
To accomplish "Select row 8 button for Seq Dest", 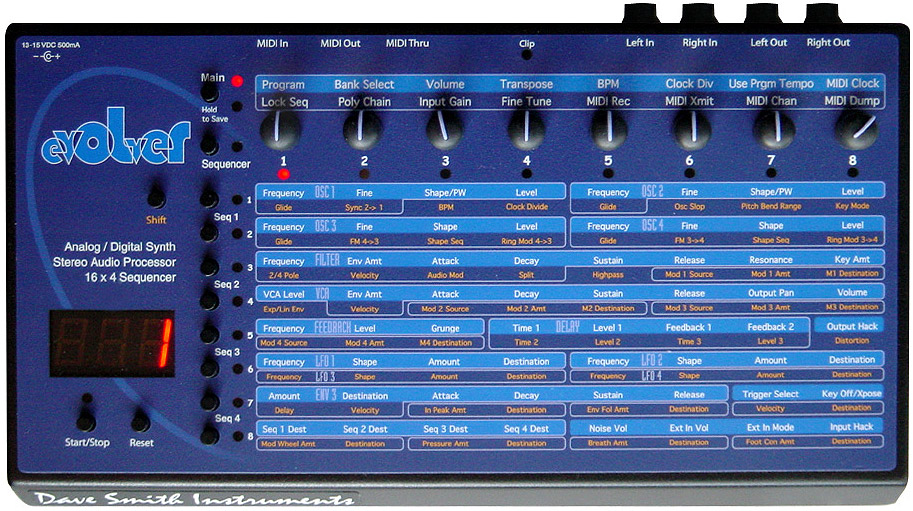I will click(x=209, y=435).
